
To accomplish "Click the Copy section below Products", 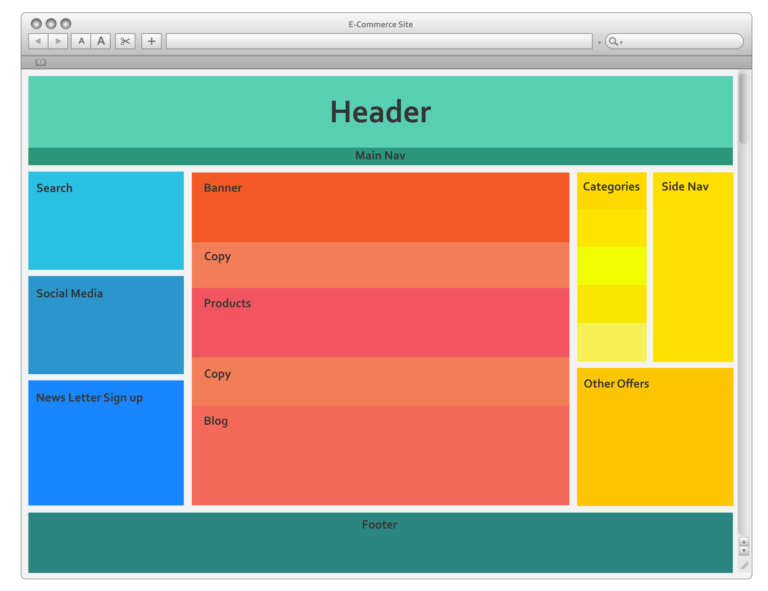I will (x=381, y=381).
